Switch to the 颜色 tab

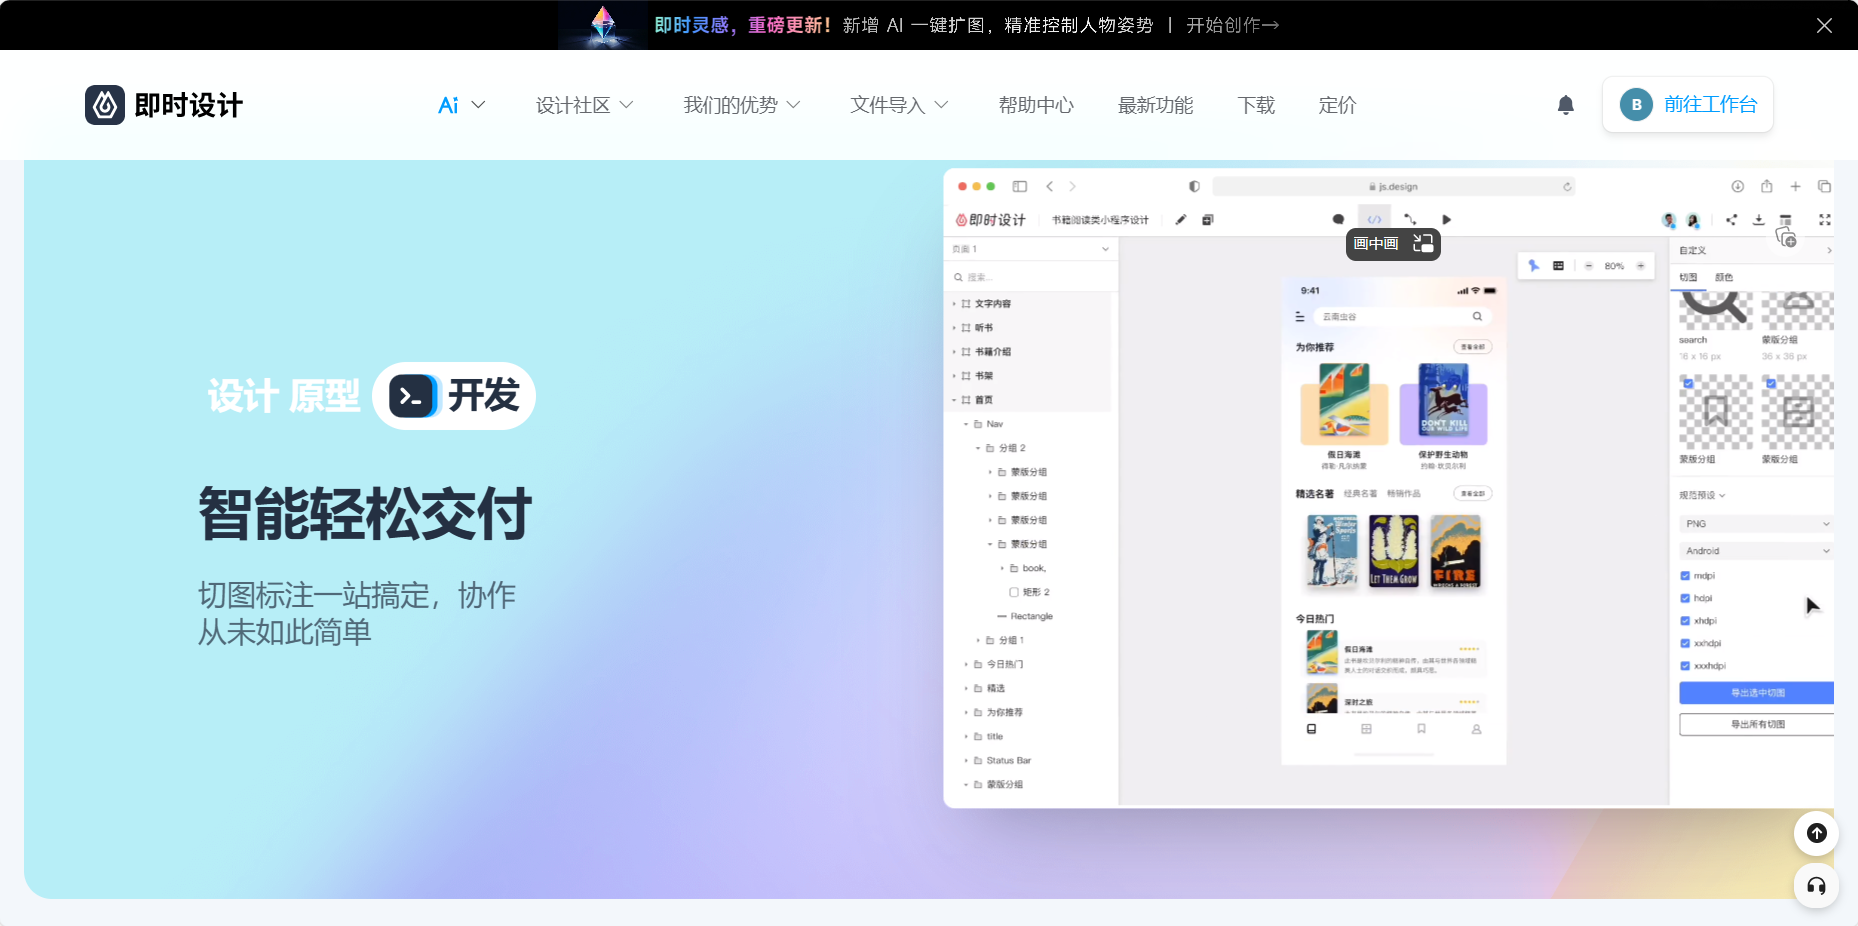click(x=1724, y=277)
